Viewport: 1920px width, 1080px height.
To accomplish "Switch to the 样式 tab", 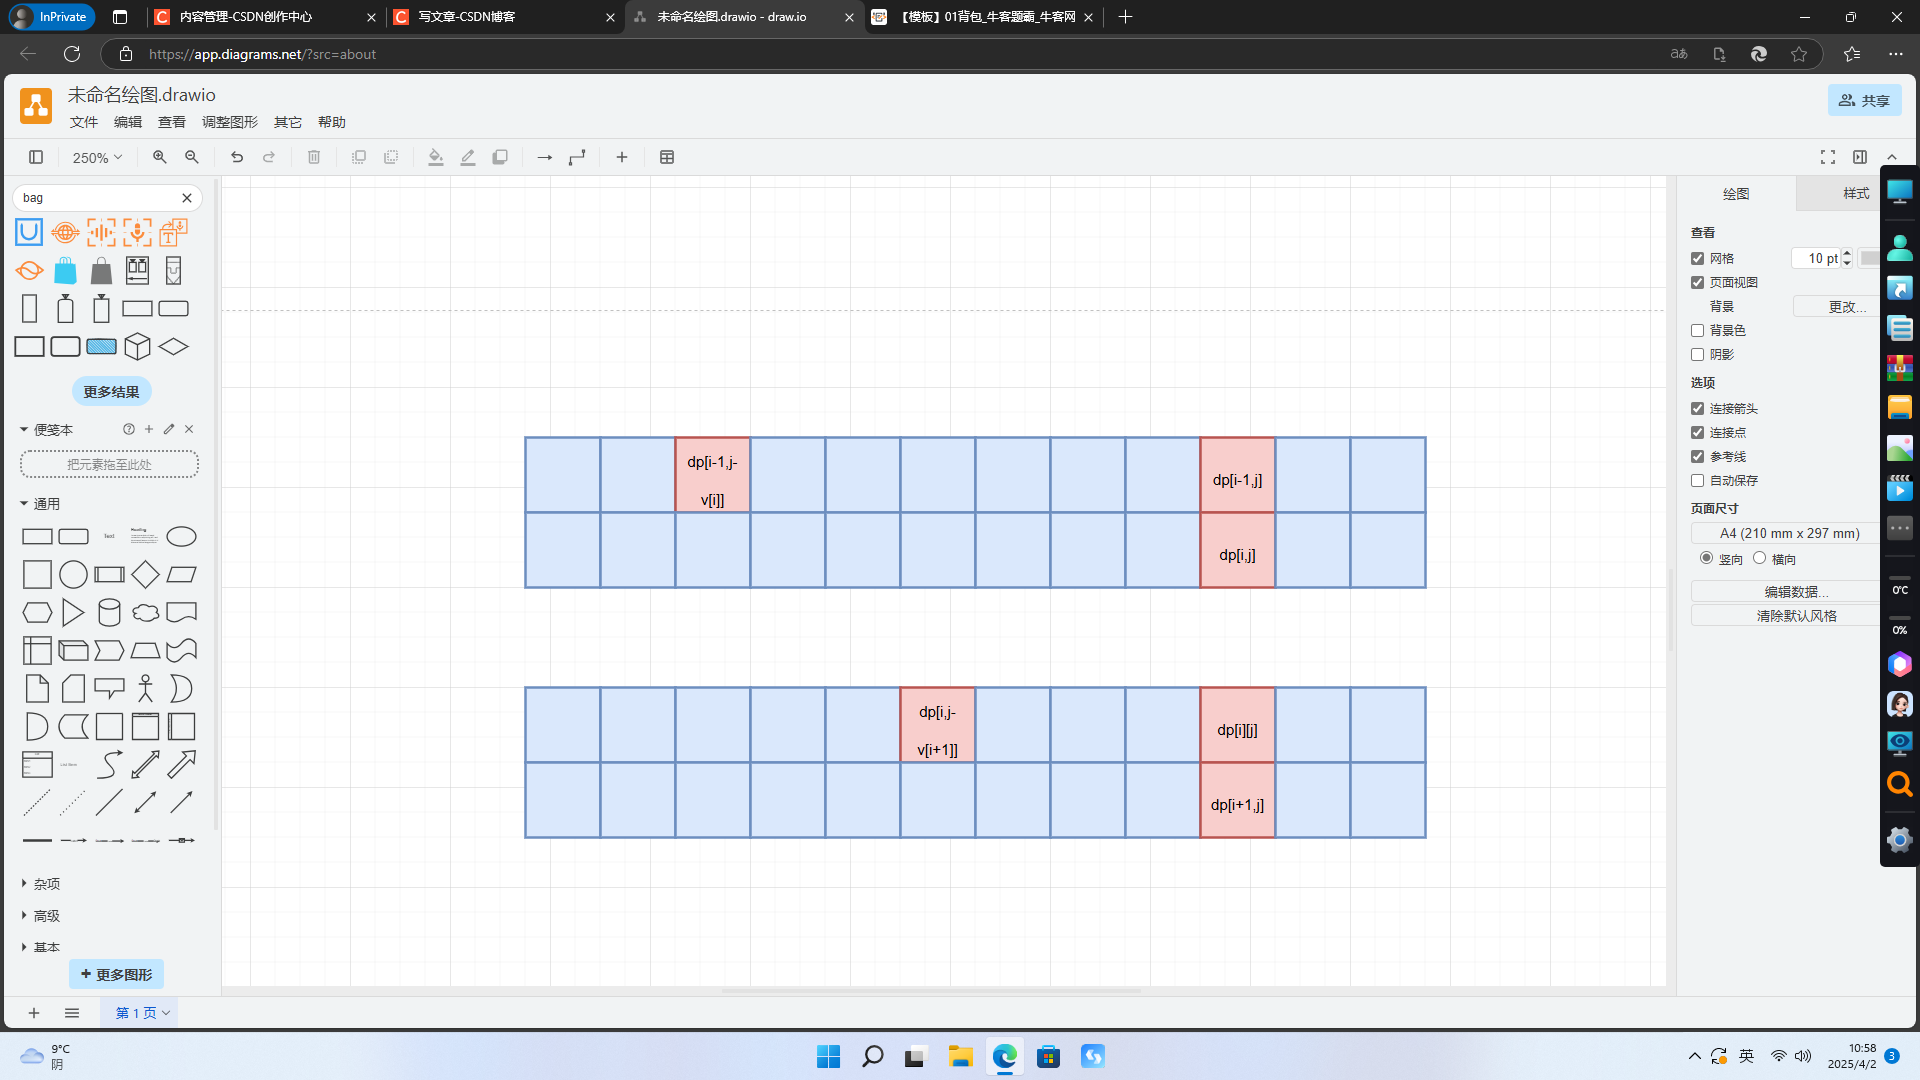I will pyautogui.click(x=1855, y=193).
